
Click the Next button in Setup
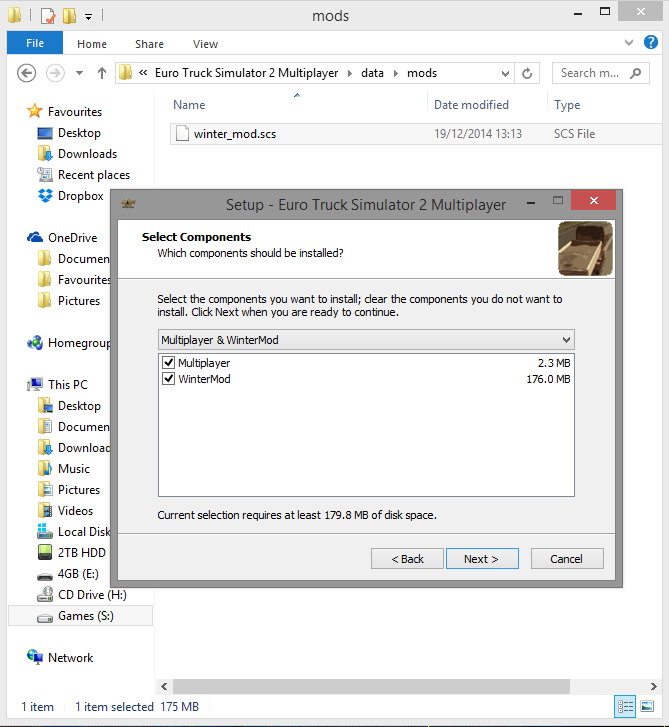[x=482, y=559]
